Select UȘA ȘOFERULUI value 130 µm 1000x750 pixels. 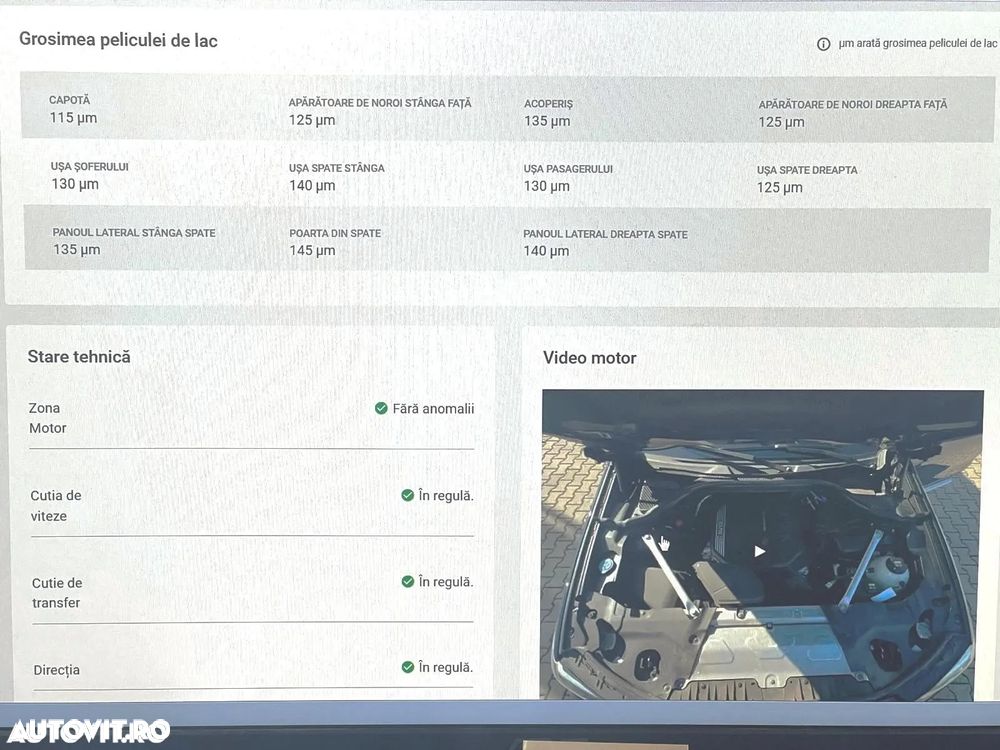tap(75, 184)
